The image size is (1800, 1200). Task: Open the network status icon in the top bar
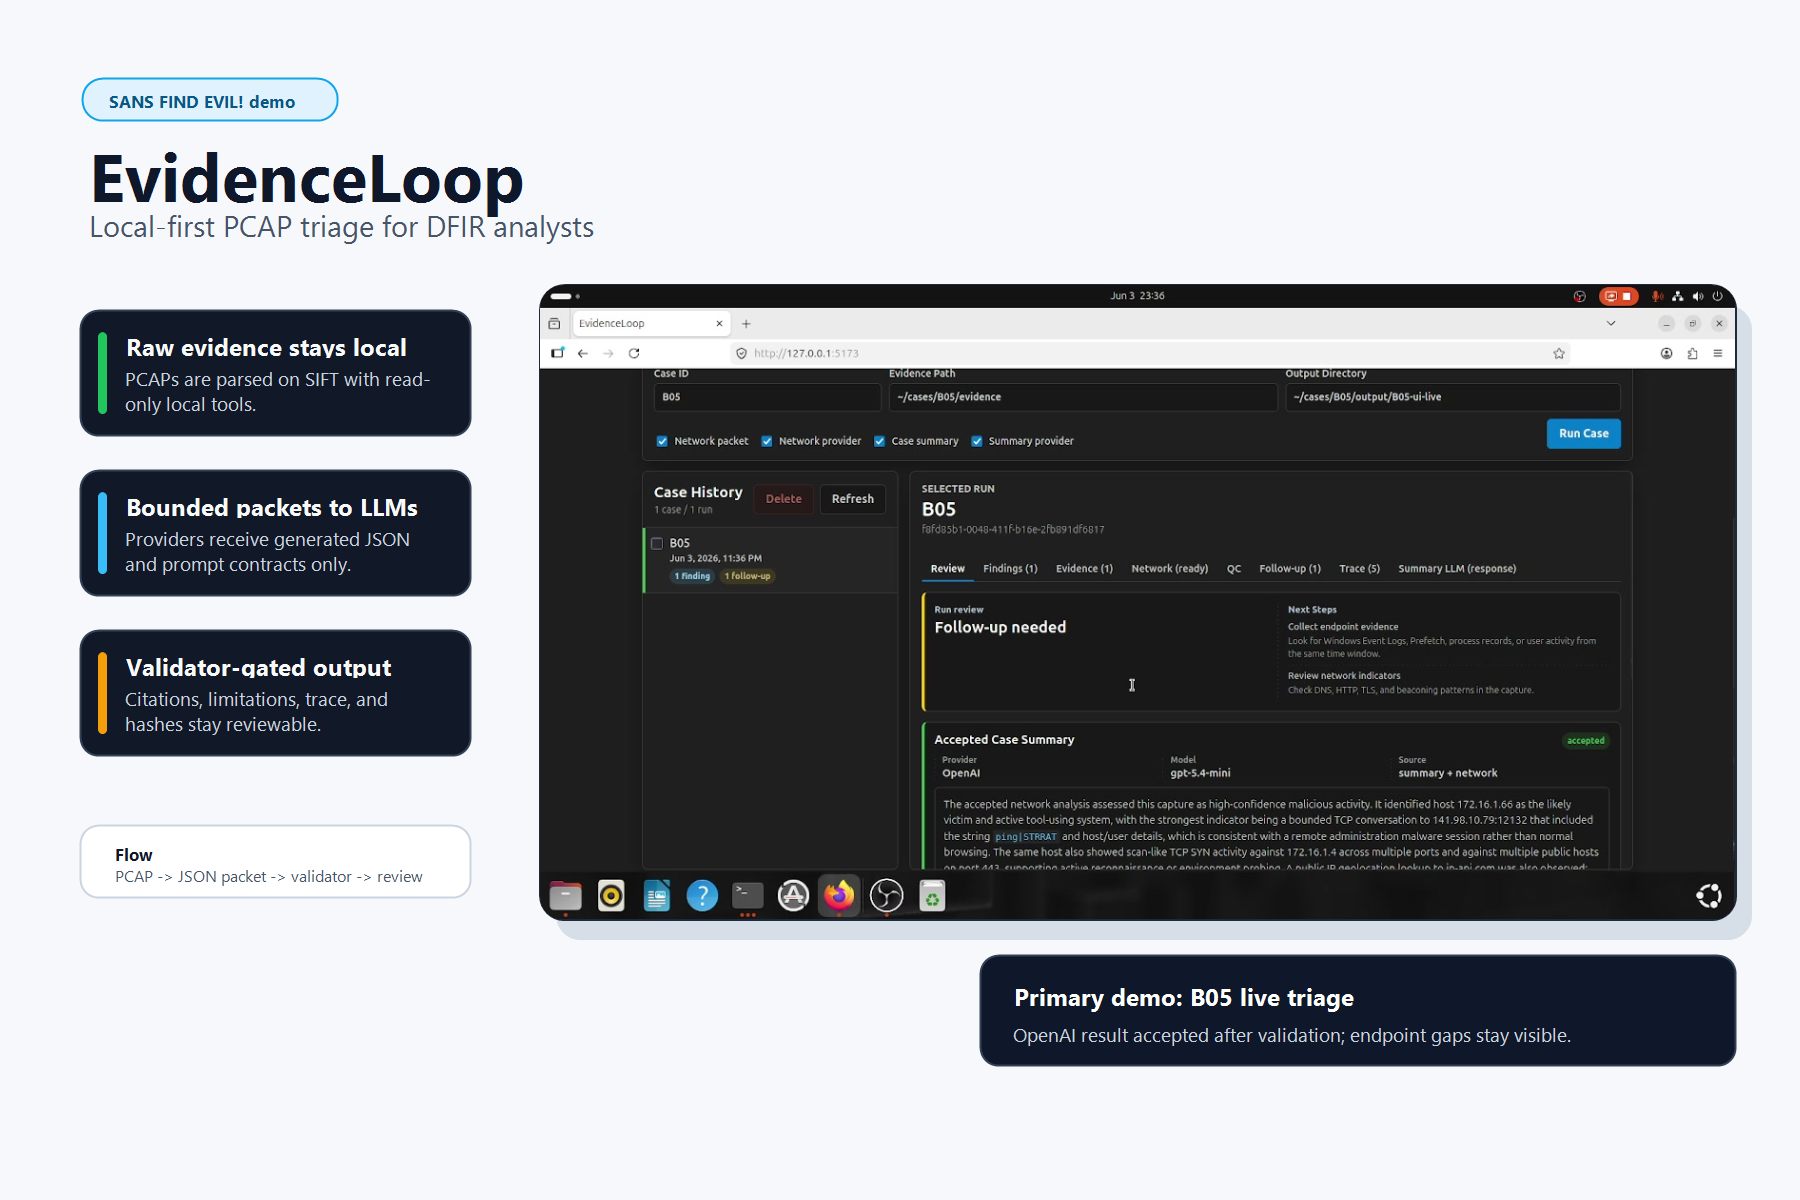pyautogui.click(x=1678, y=296)
